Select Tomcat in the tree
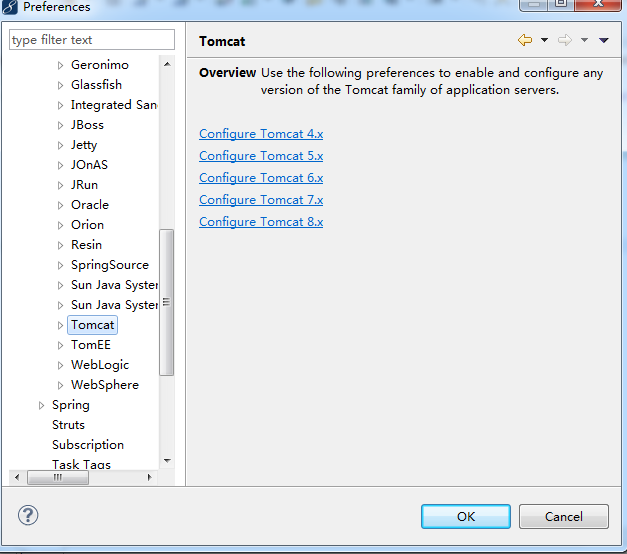The width and height of the screenshot is (627, 554). [x=93, y=325]
